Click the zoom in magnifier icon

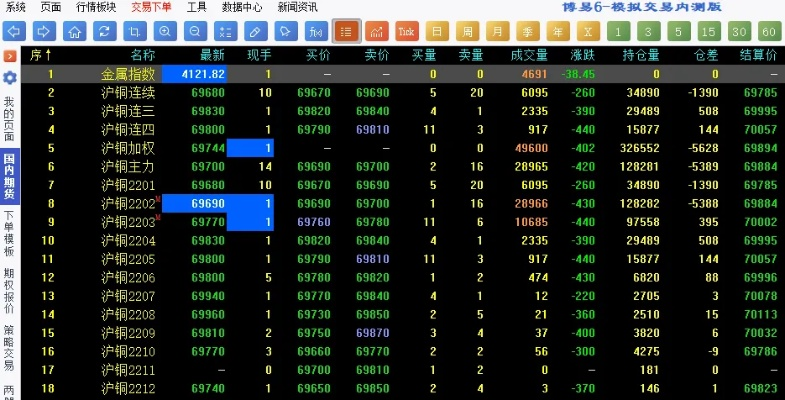point(165,31)
